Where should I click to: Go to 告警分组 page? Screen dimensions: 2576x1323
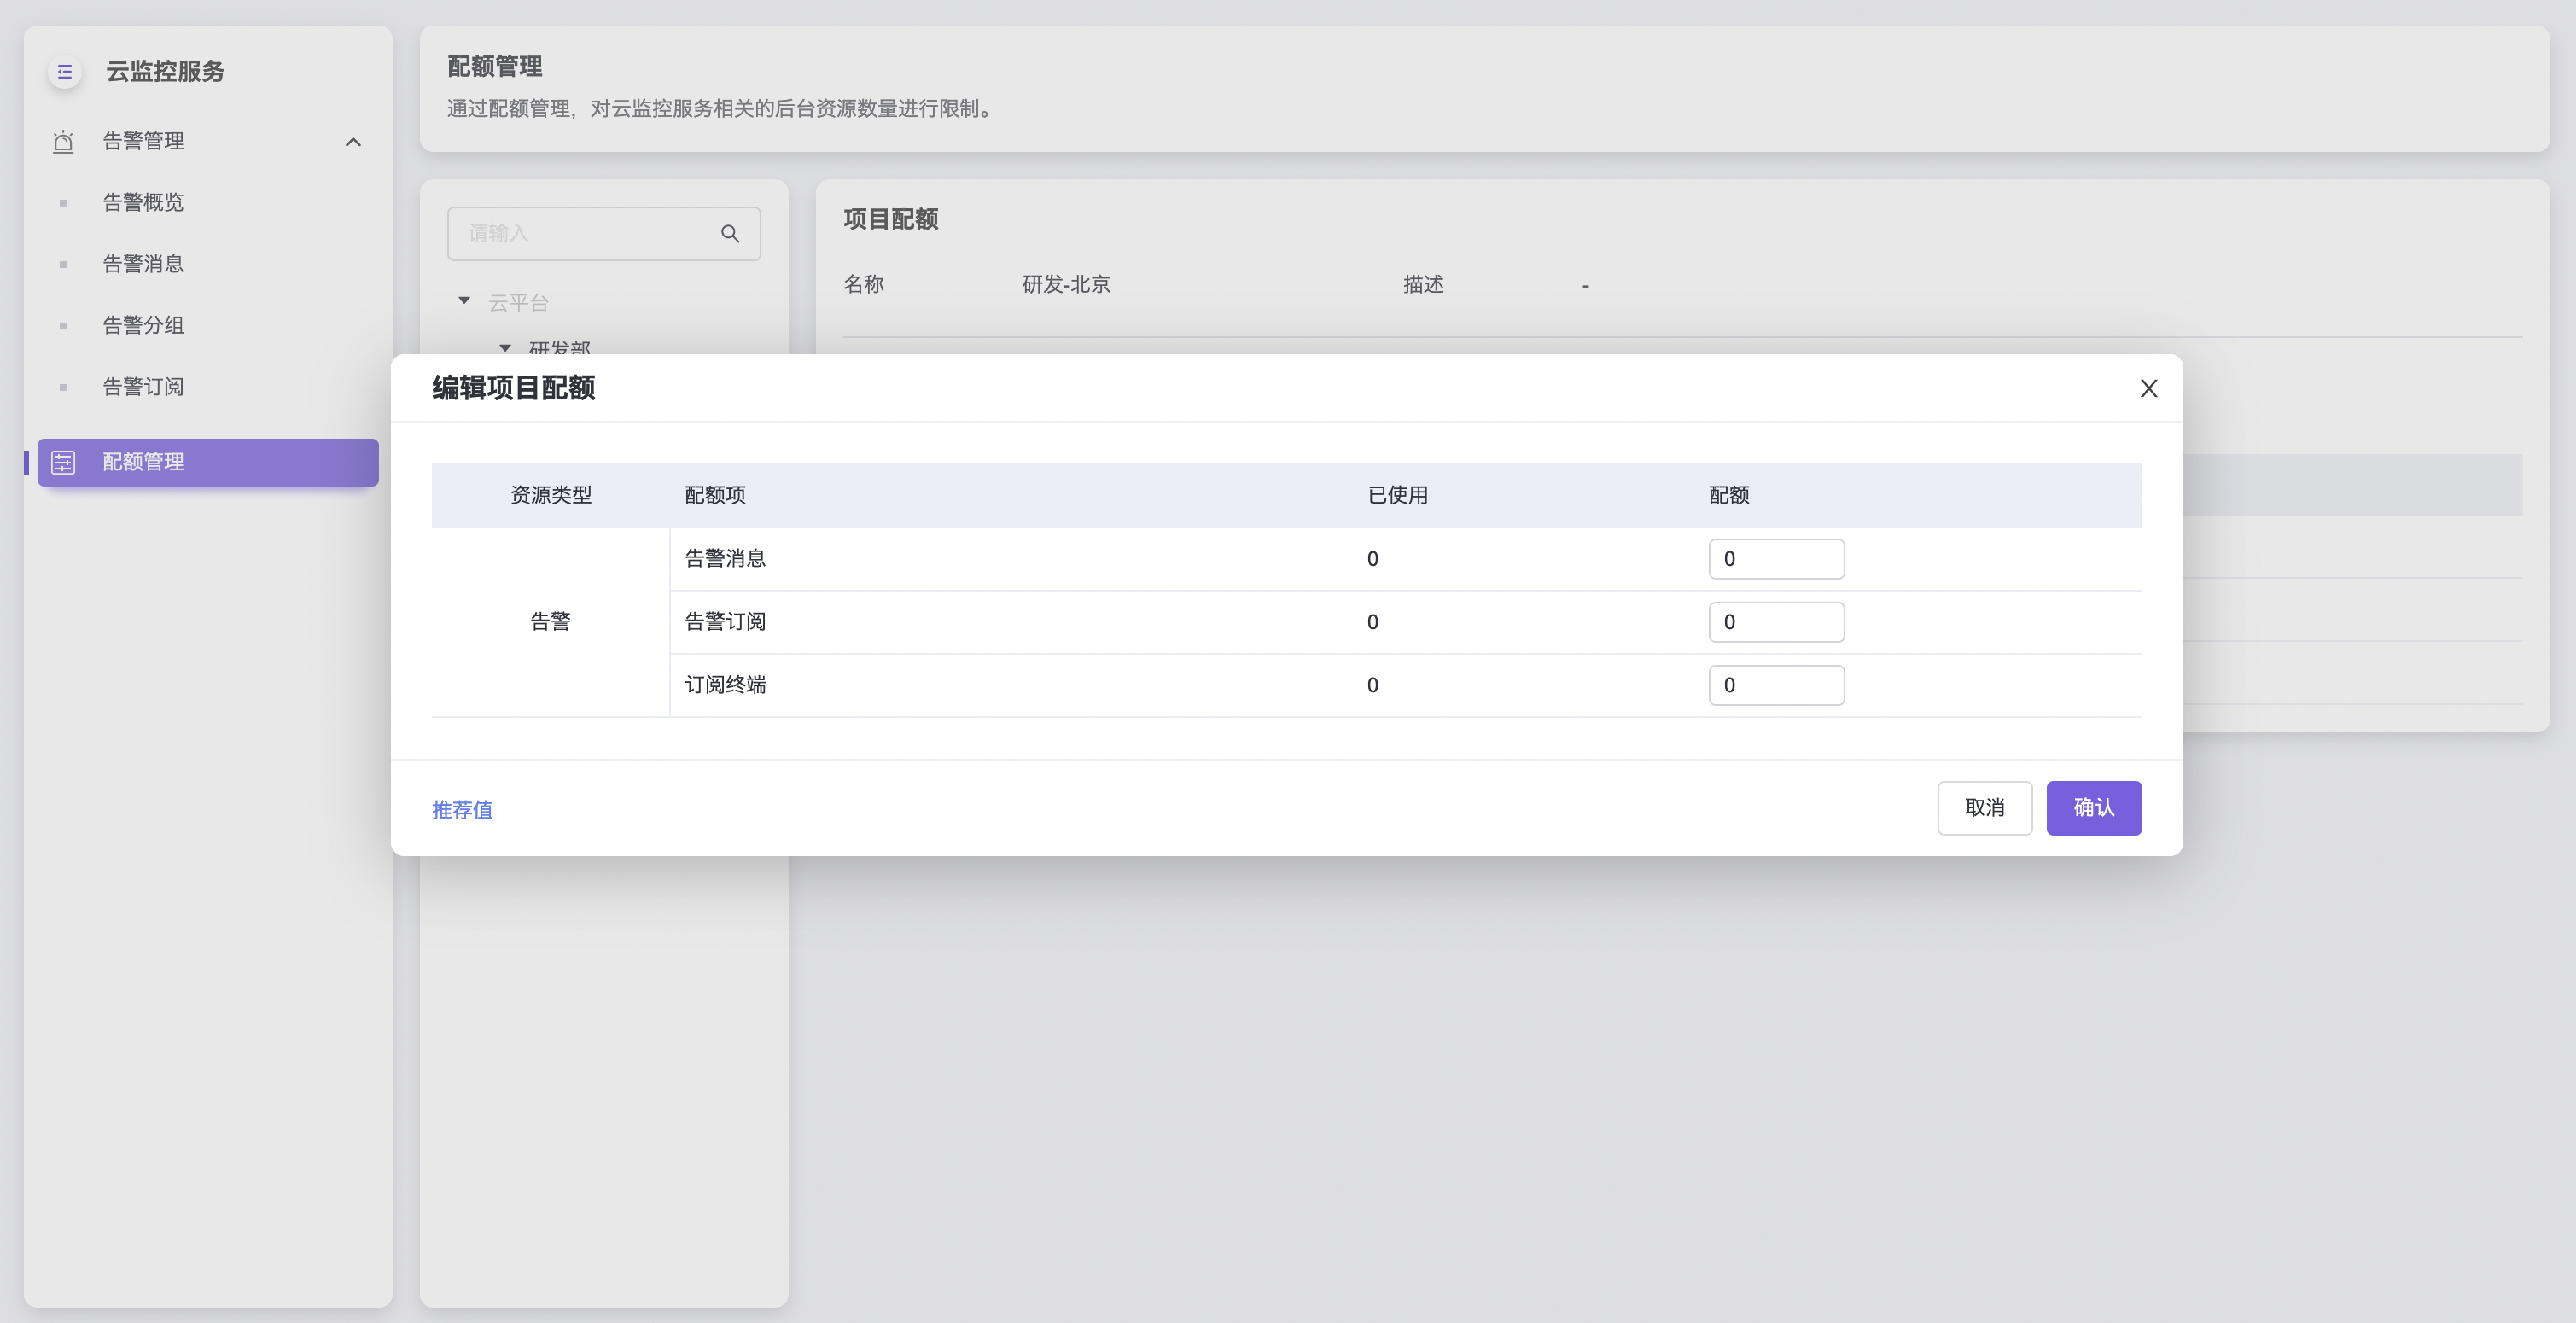tap(143, 326)
